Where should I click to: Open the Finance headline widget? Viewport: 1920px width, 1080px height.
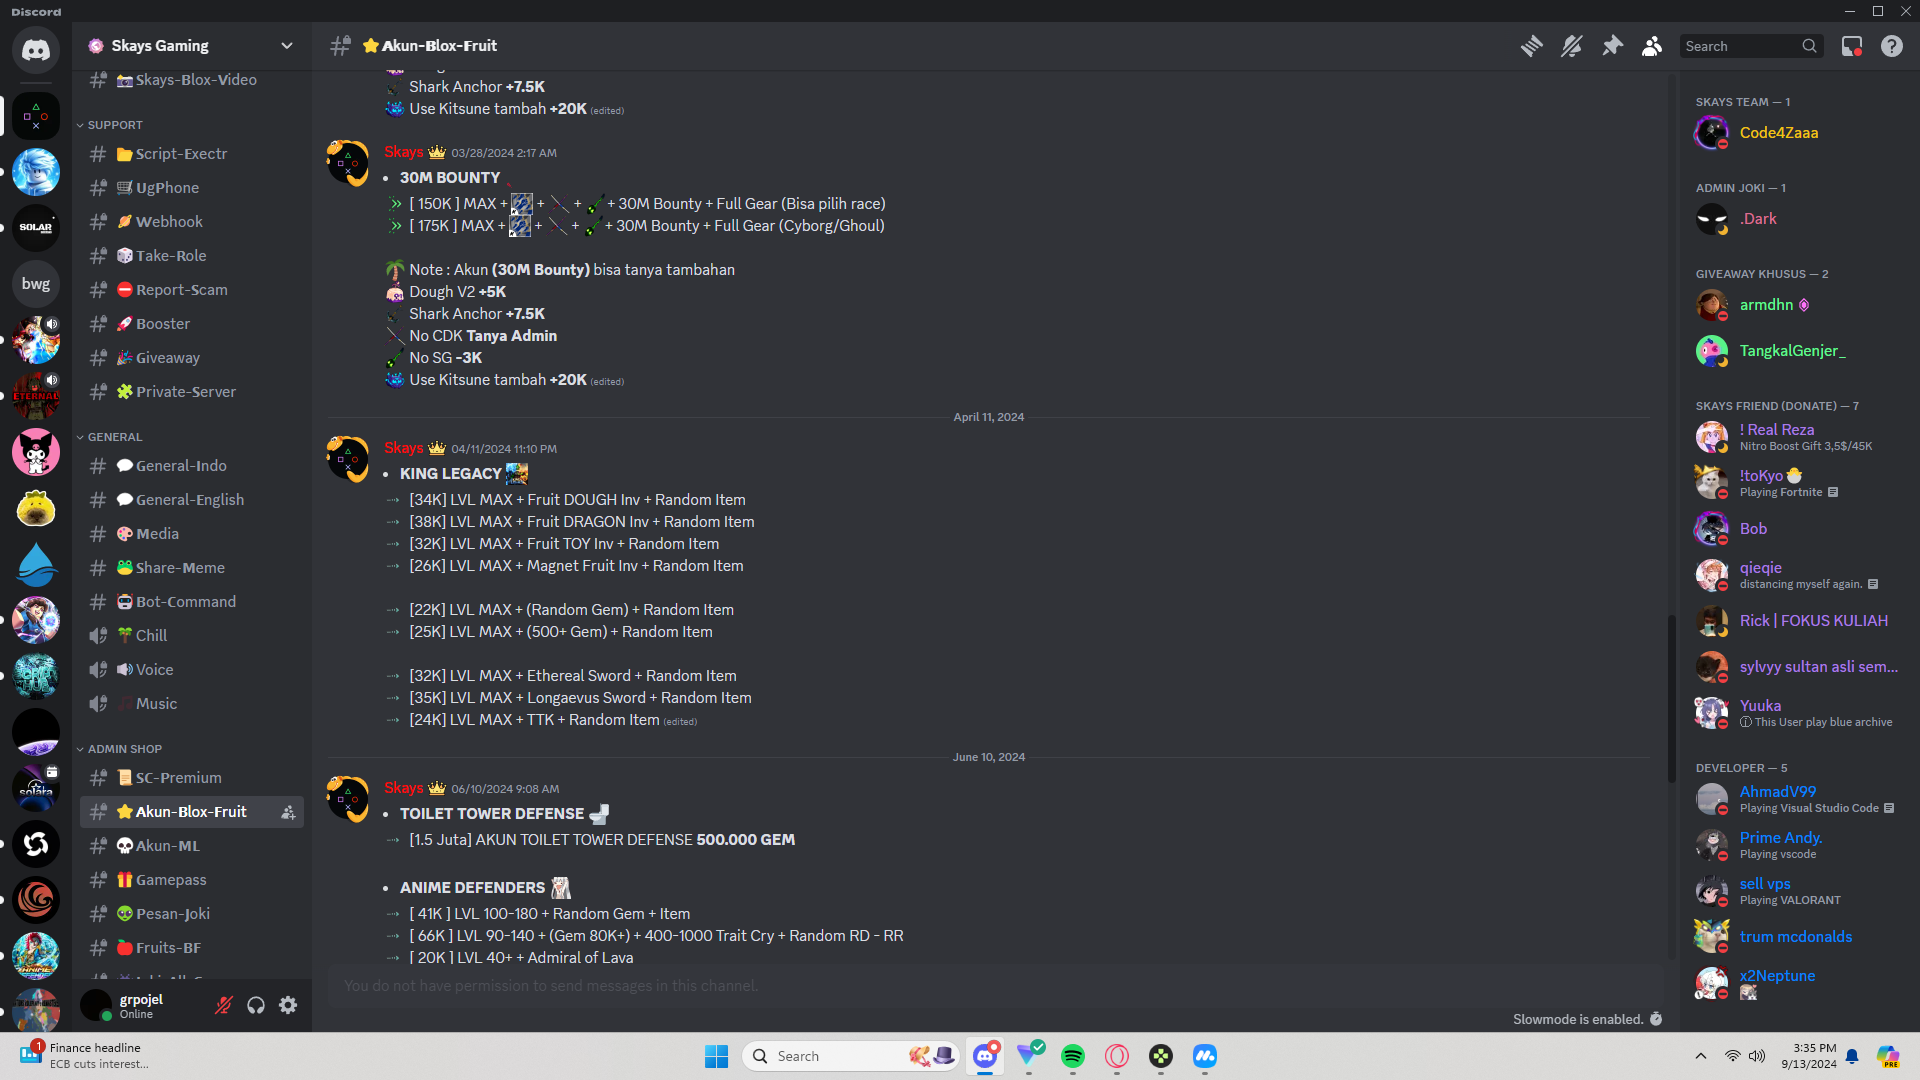click(x=86, y=1056)
